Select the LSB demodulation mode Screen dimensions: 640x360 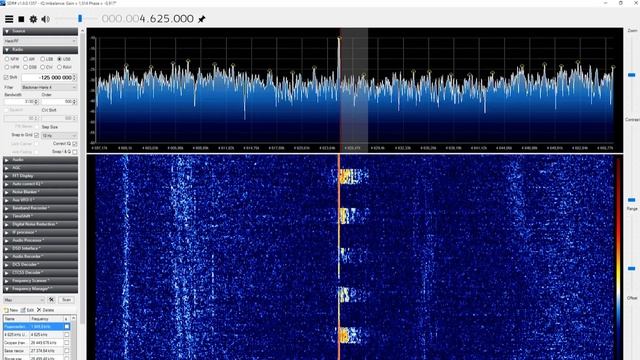point(47,59)
